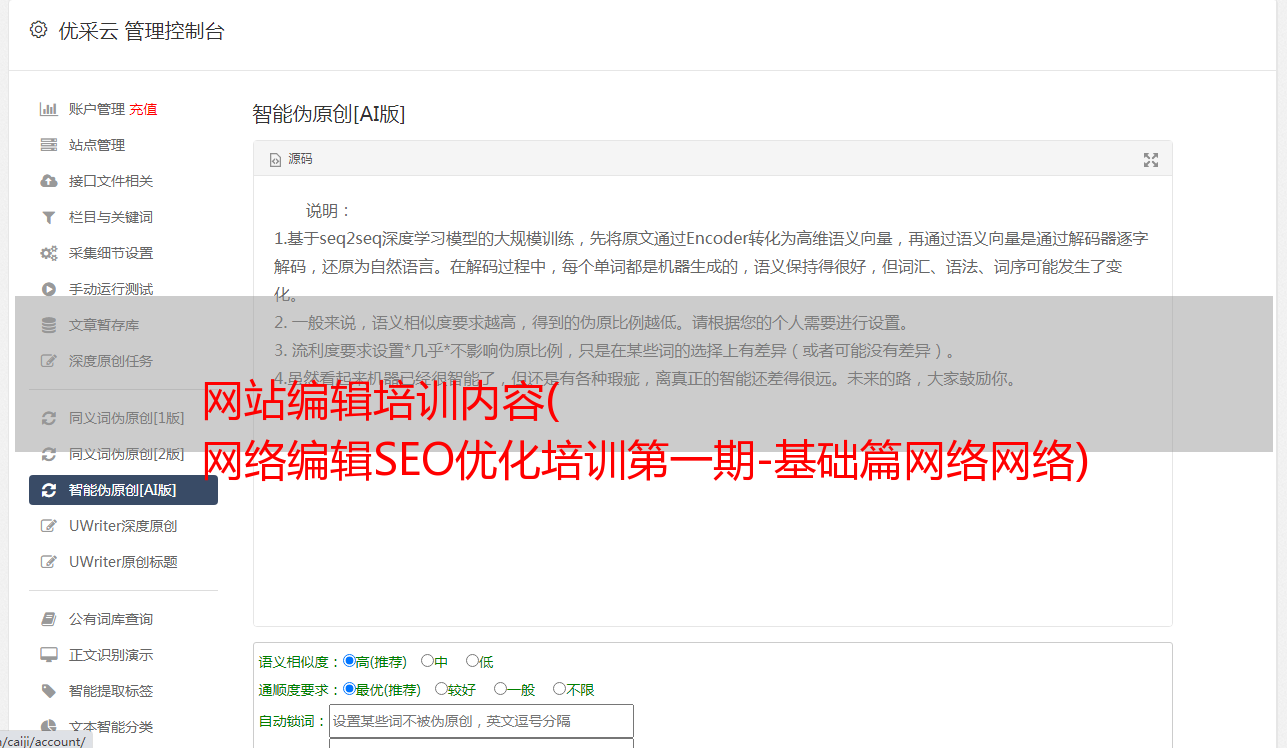Viewport: 1287px width, 748px height.
Task: Click the gear icon beside 优采云 管理控制台
Action: click(x=38, y=30)
